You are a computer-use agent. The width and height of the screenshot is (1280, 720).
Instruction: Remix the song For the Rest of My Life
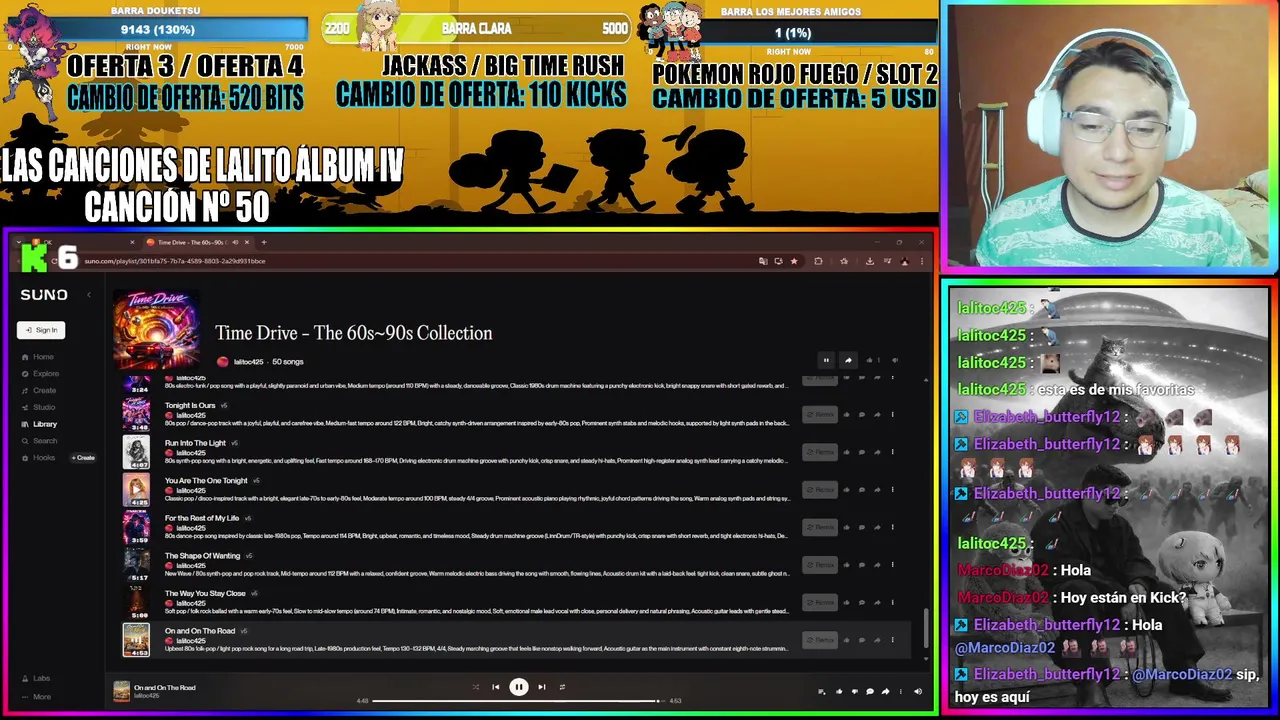point(820,527)
